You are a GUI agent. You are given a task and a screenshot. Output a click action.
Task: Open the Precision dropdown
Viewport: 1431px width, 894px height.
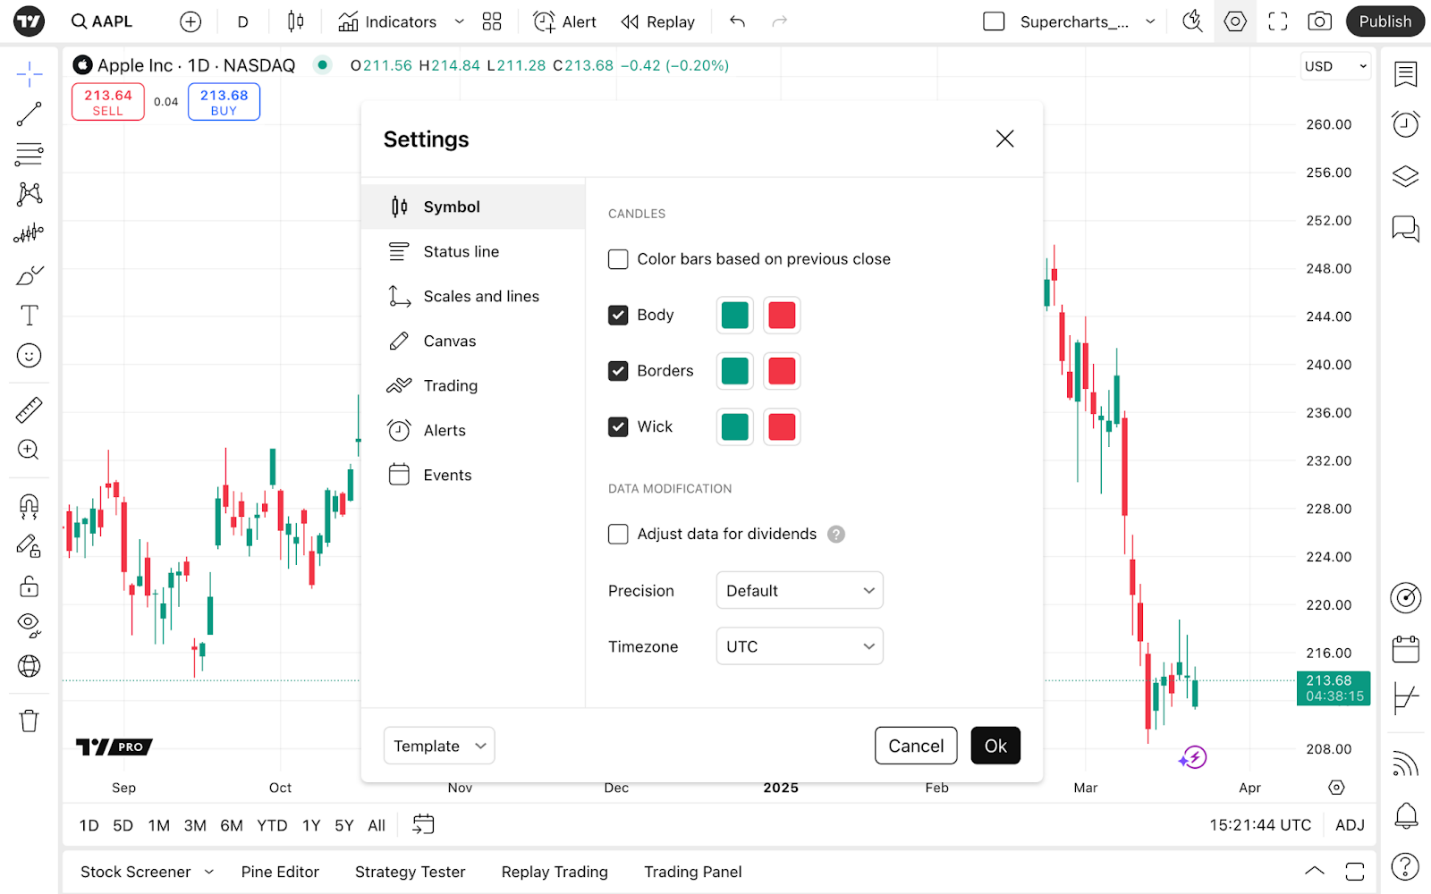point(799,591)
